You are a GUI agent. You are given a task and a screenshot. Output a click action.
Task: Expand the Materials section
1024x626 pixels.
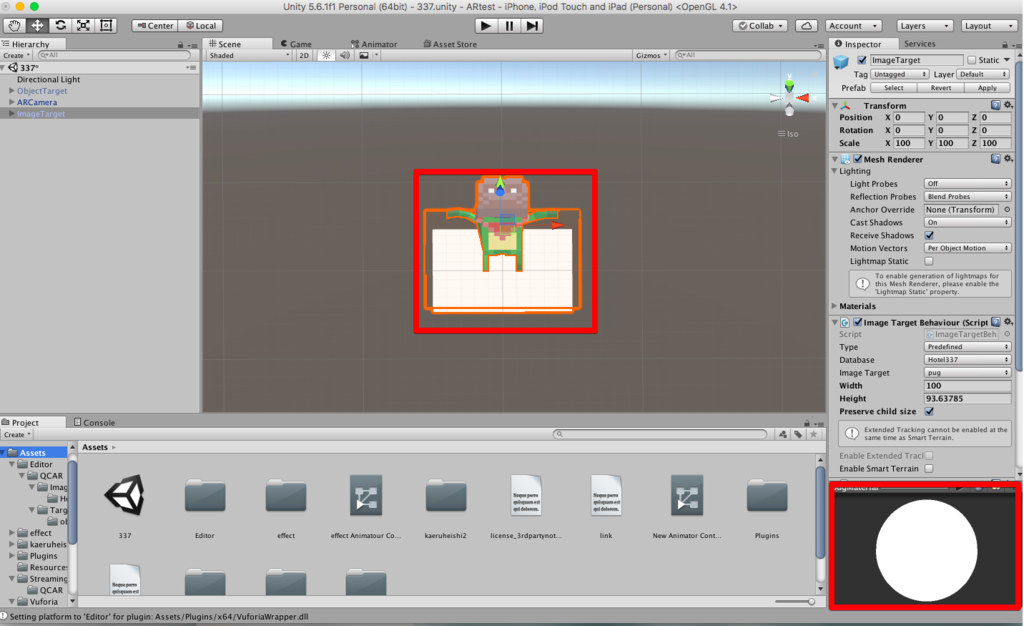pyautogui.click(x=835, y=306)
